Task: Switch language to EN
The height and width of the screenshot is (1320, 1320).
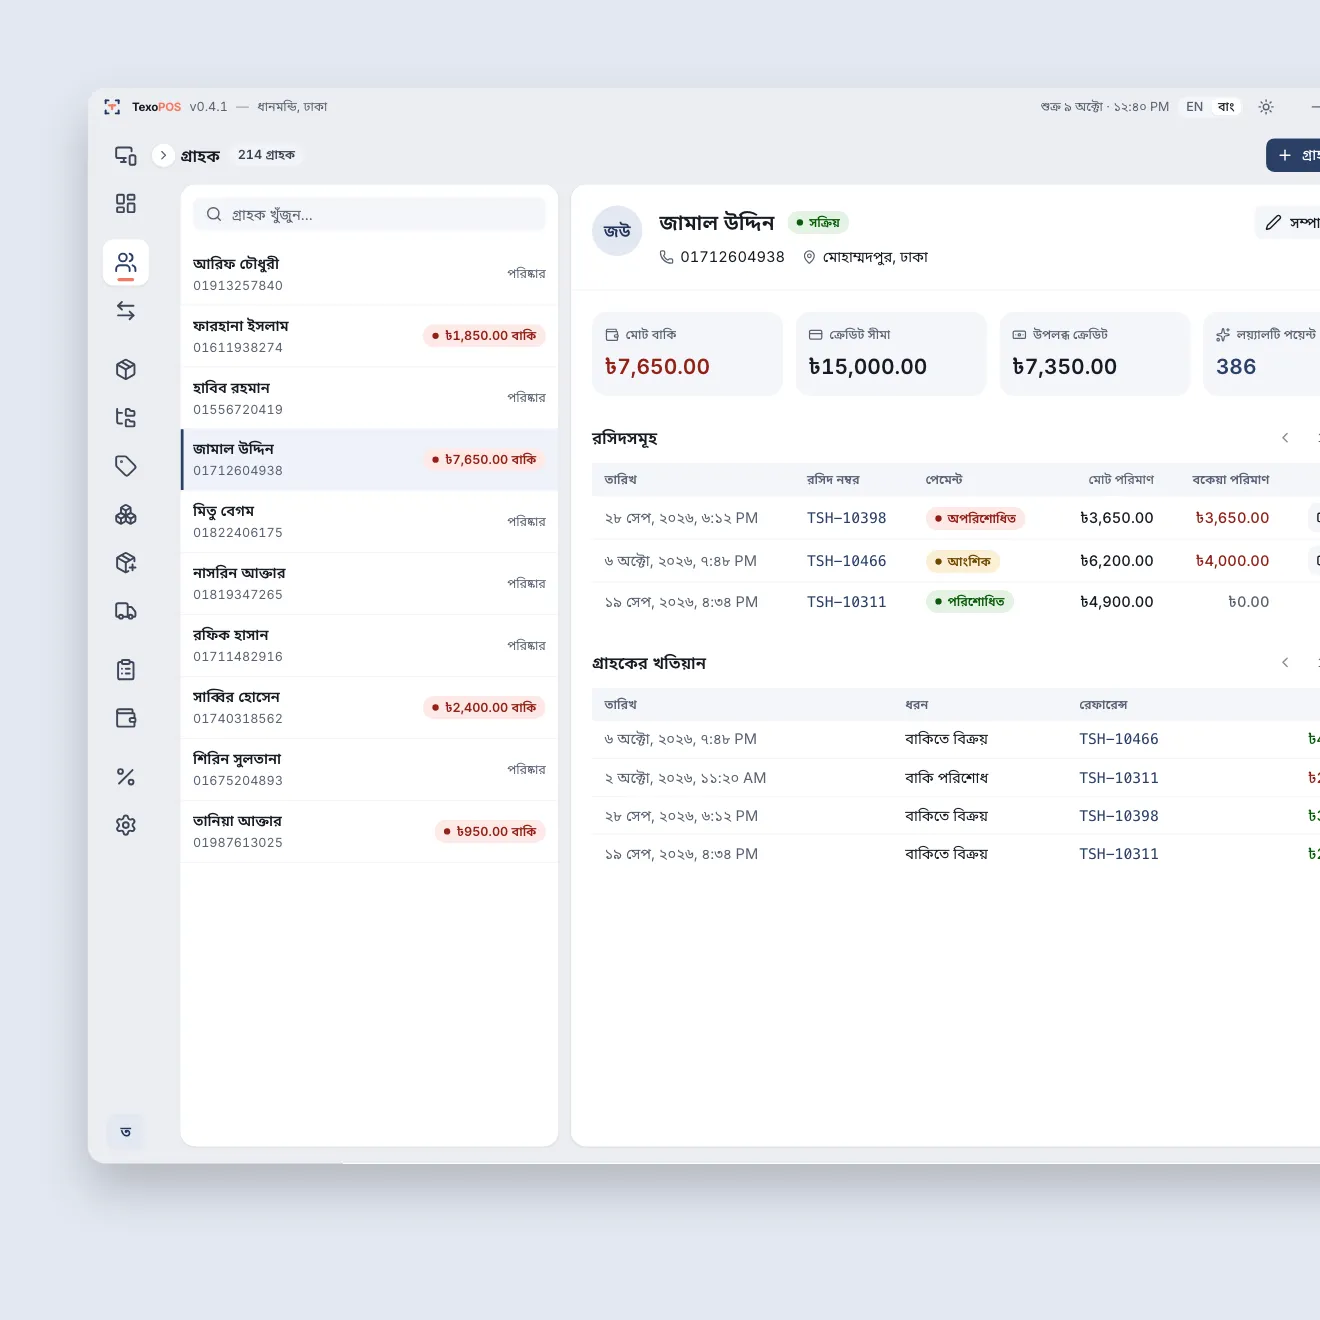Action: pos(1194,107)
